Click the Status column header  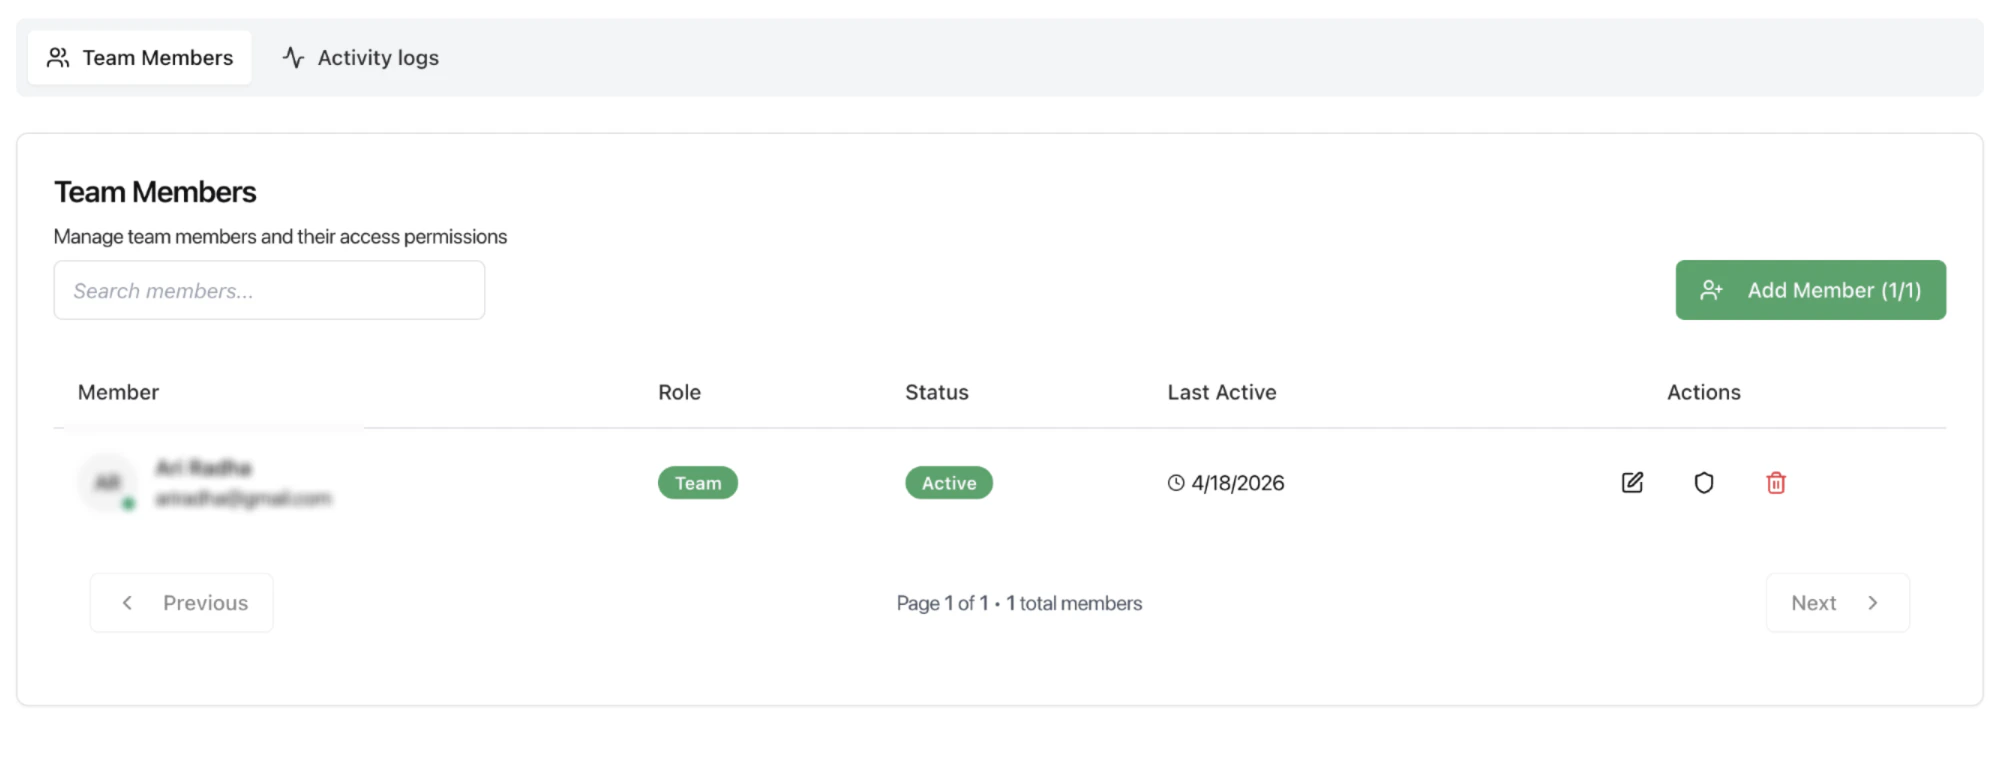point(937,392)
